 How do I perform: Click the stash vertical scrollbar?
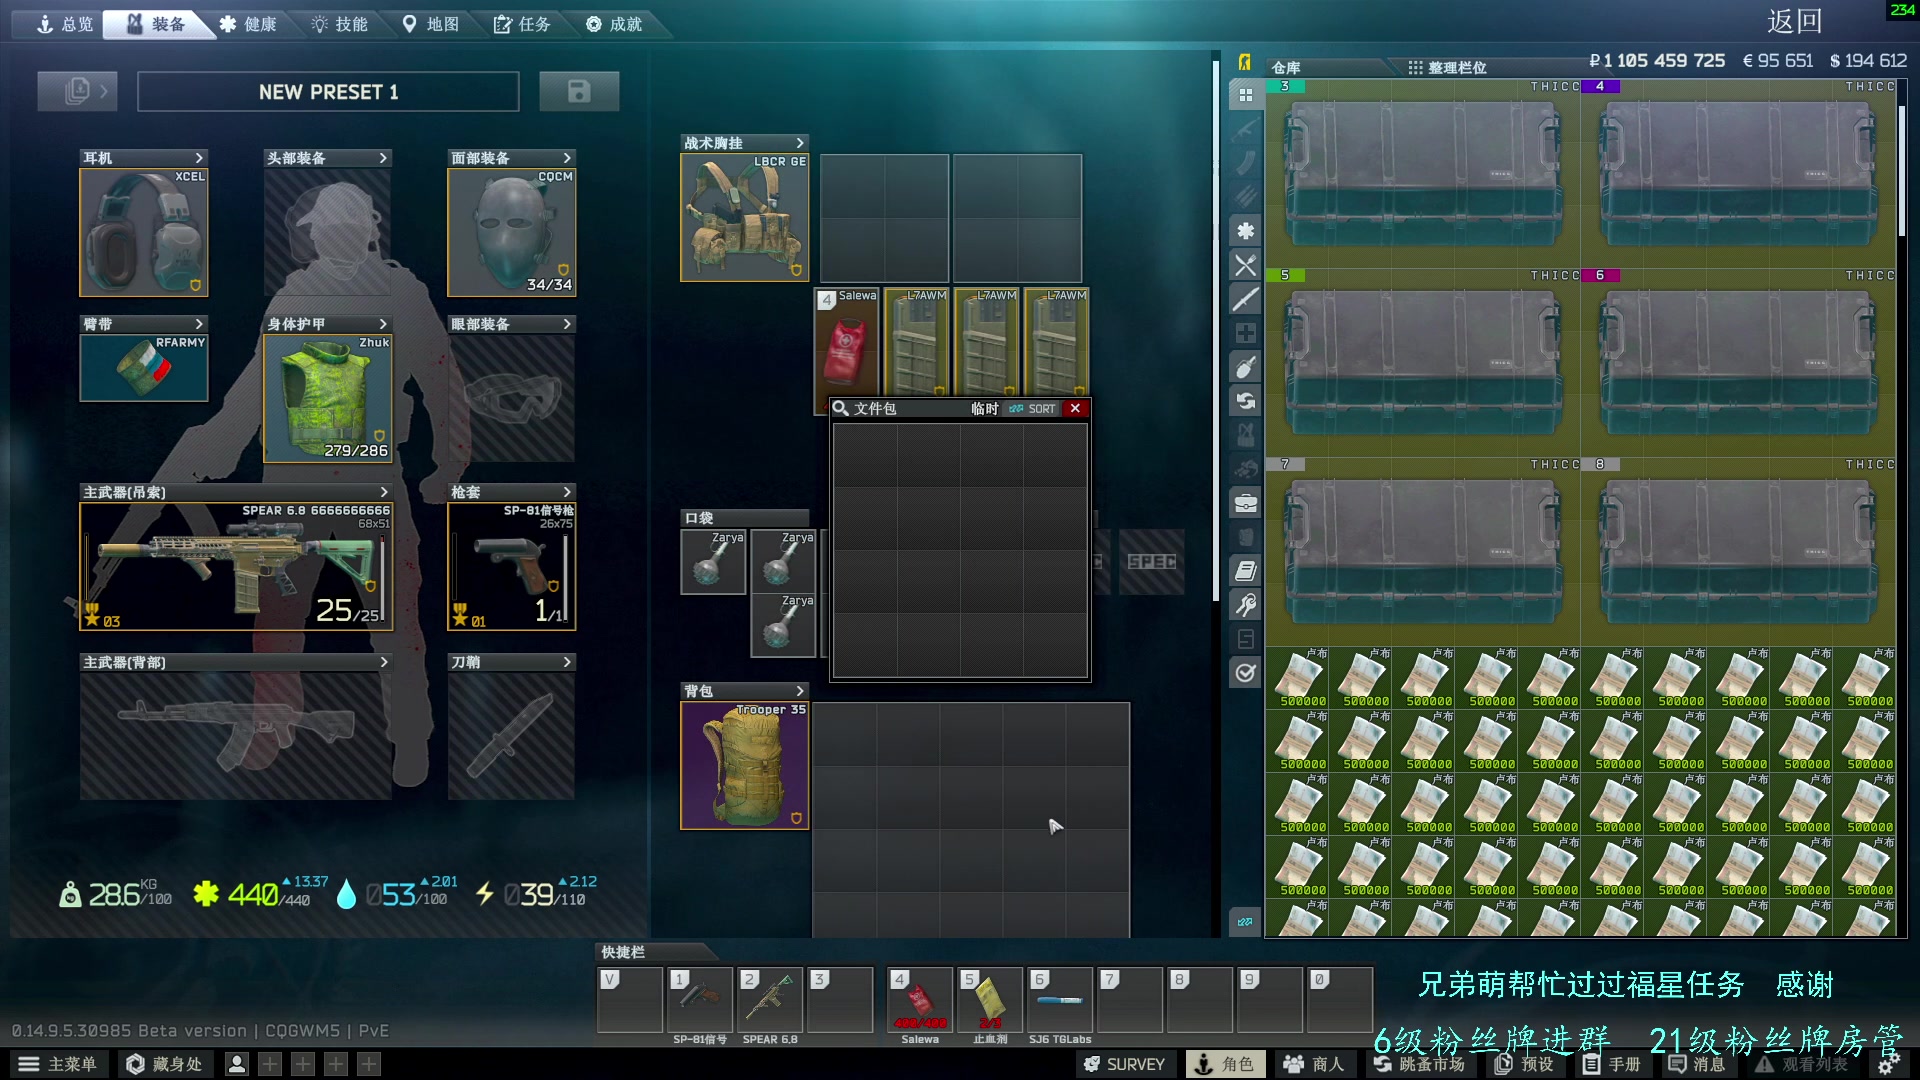pyautogui.click(x=1902, y=170)
